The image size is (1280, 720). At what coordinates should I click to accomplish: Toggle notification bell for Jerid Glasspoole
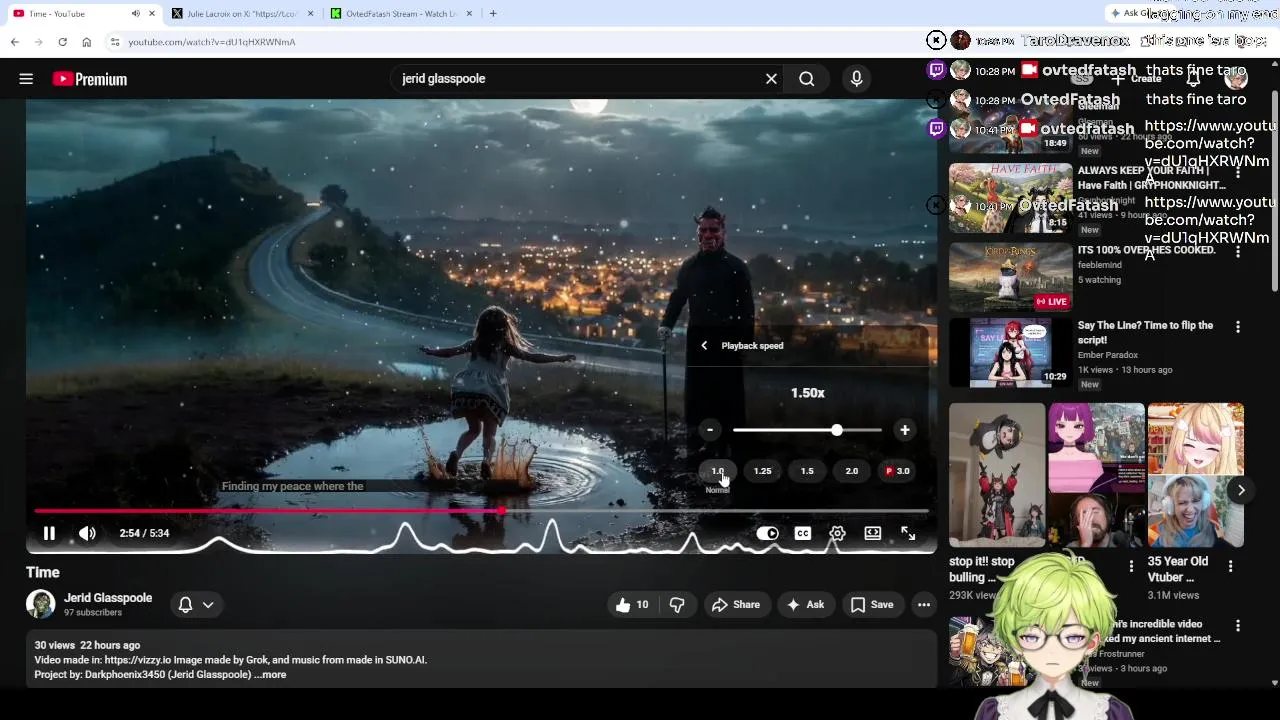(x=185, y=605)
